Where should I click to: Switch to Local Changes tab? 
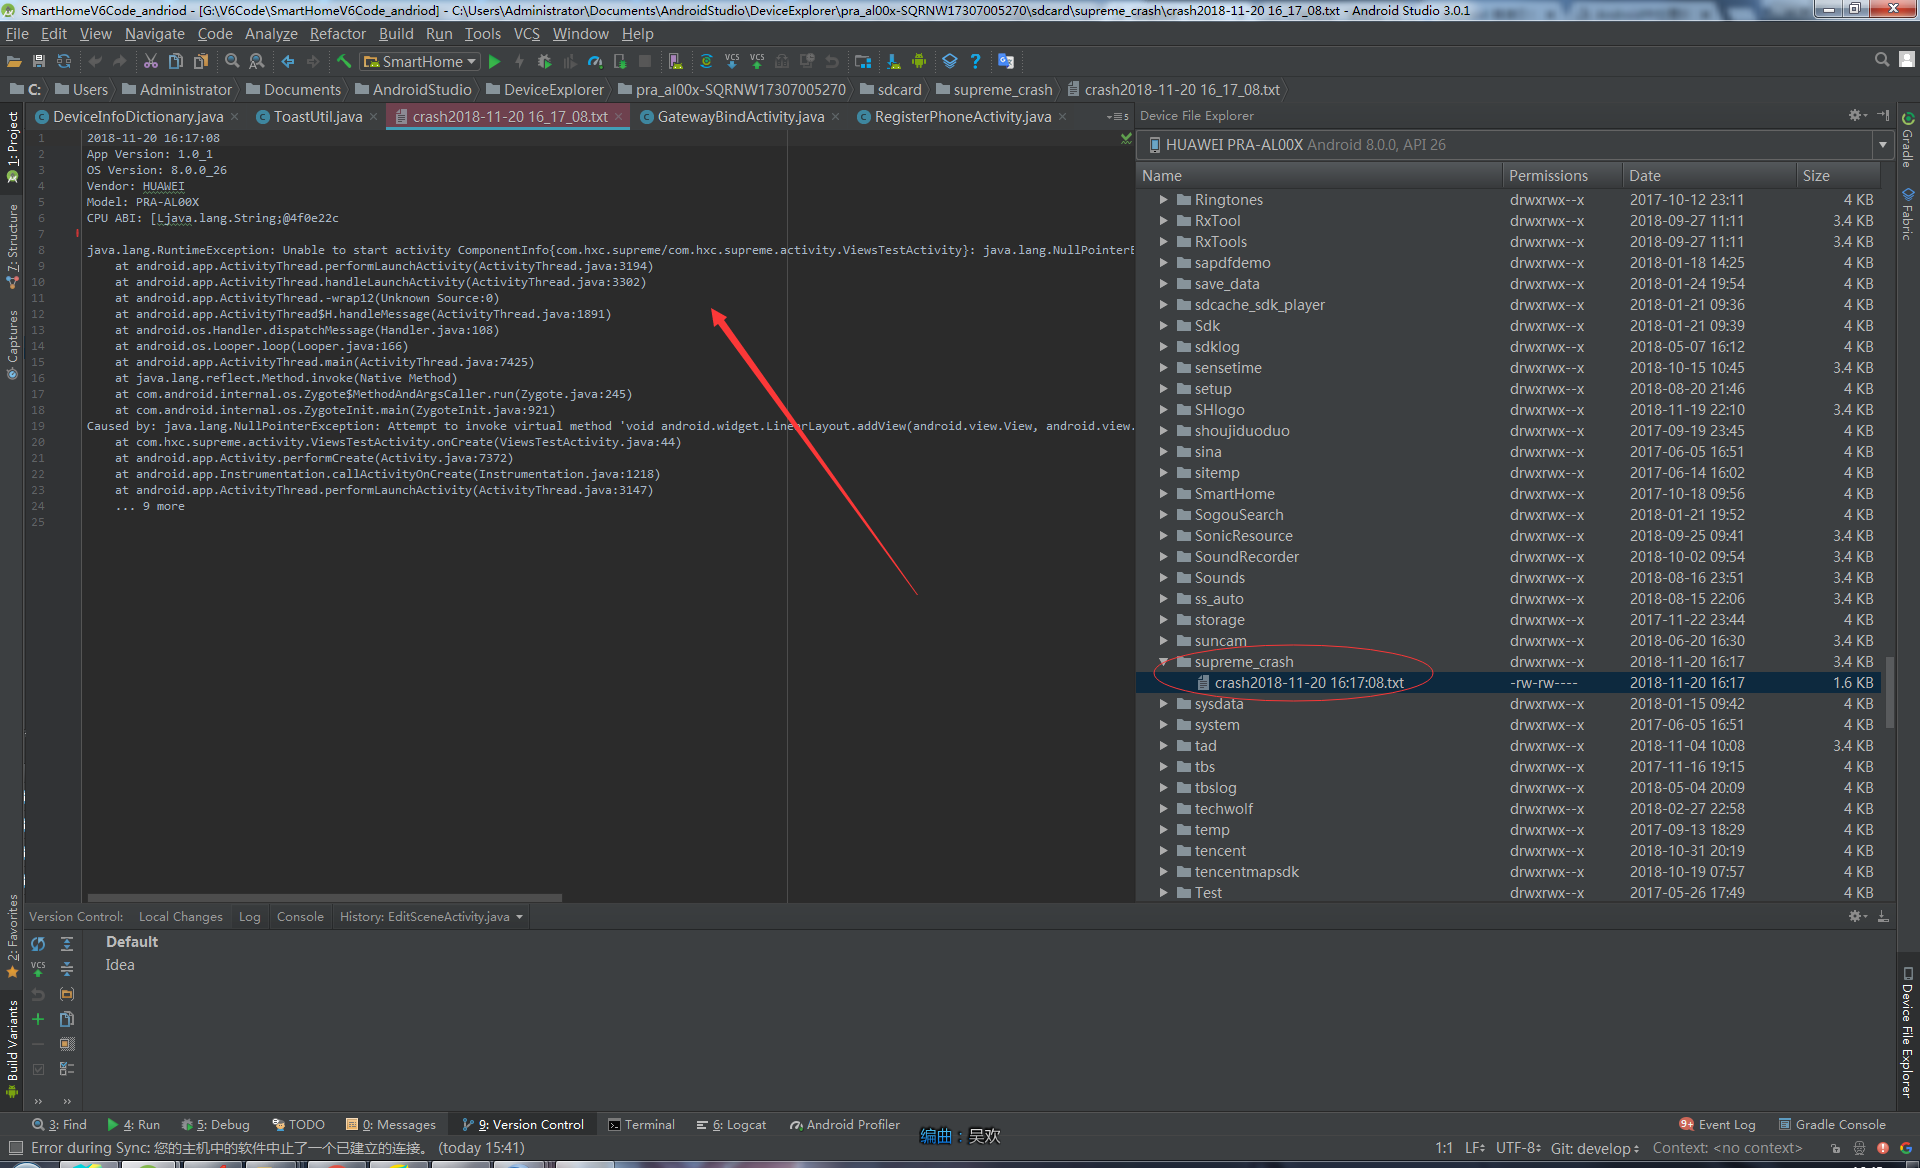coord(180,917)
